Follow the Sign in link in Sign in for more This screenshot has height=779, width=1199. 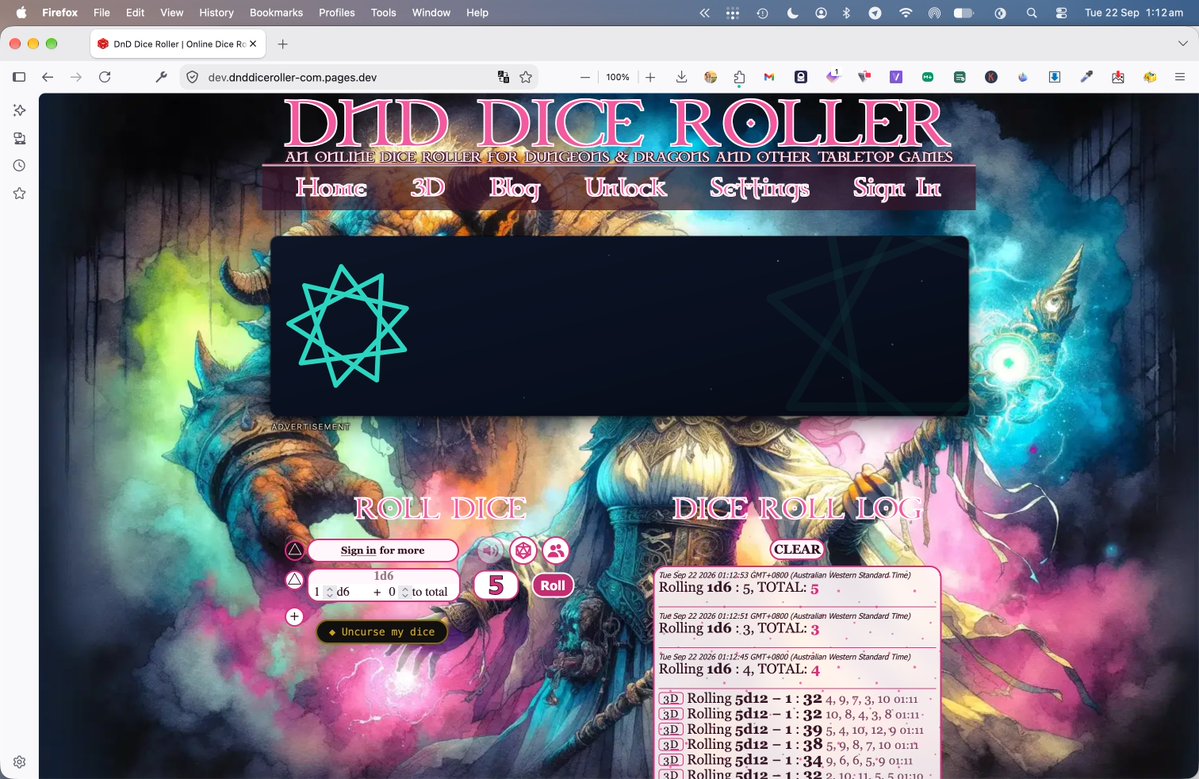[359, 550]
